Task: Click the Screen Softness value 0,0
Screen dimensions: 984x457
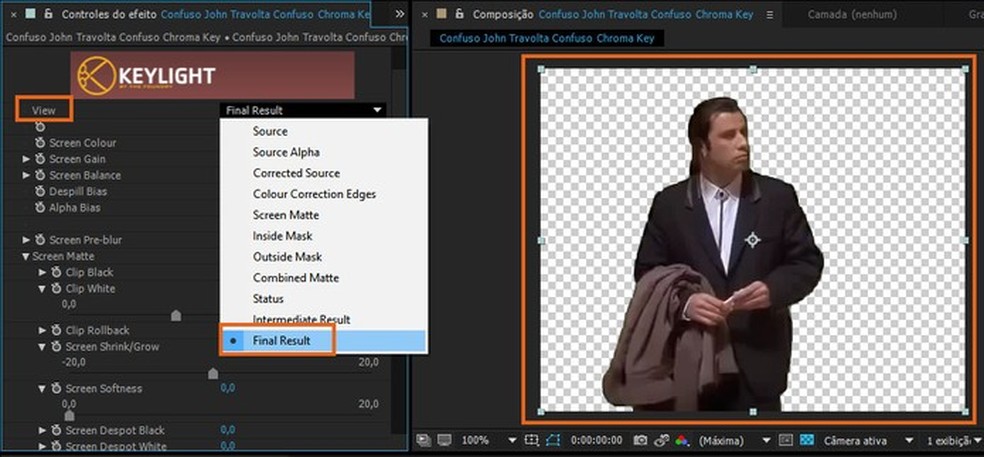Action: (227, 388)
